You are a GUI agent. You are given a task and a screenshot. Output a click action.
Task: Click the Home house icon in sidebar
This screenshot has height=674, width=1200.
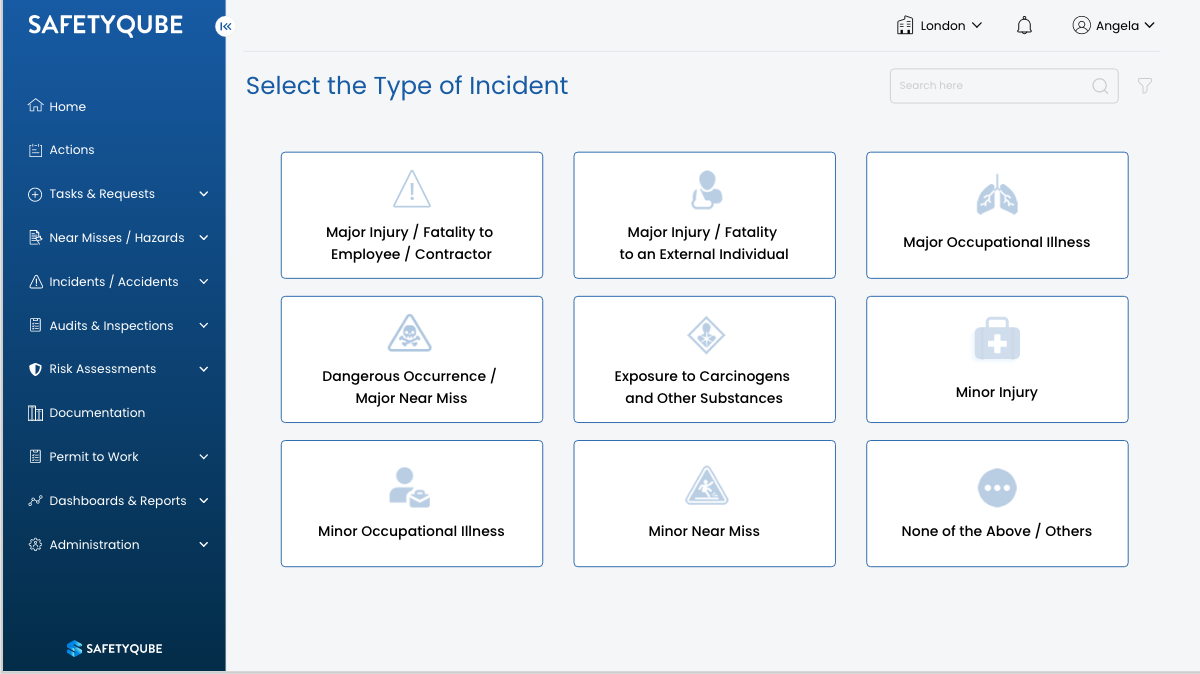pos(36,106)
